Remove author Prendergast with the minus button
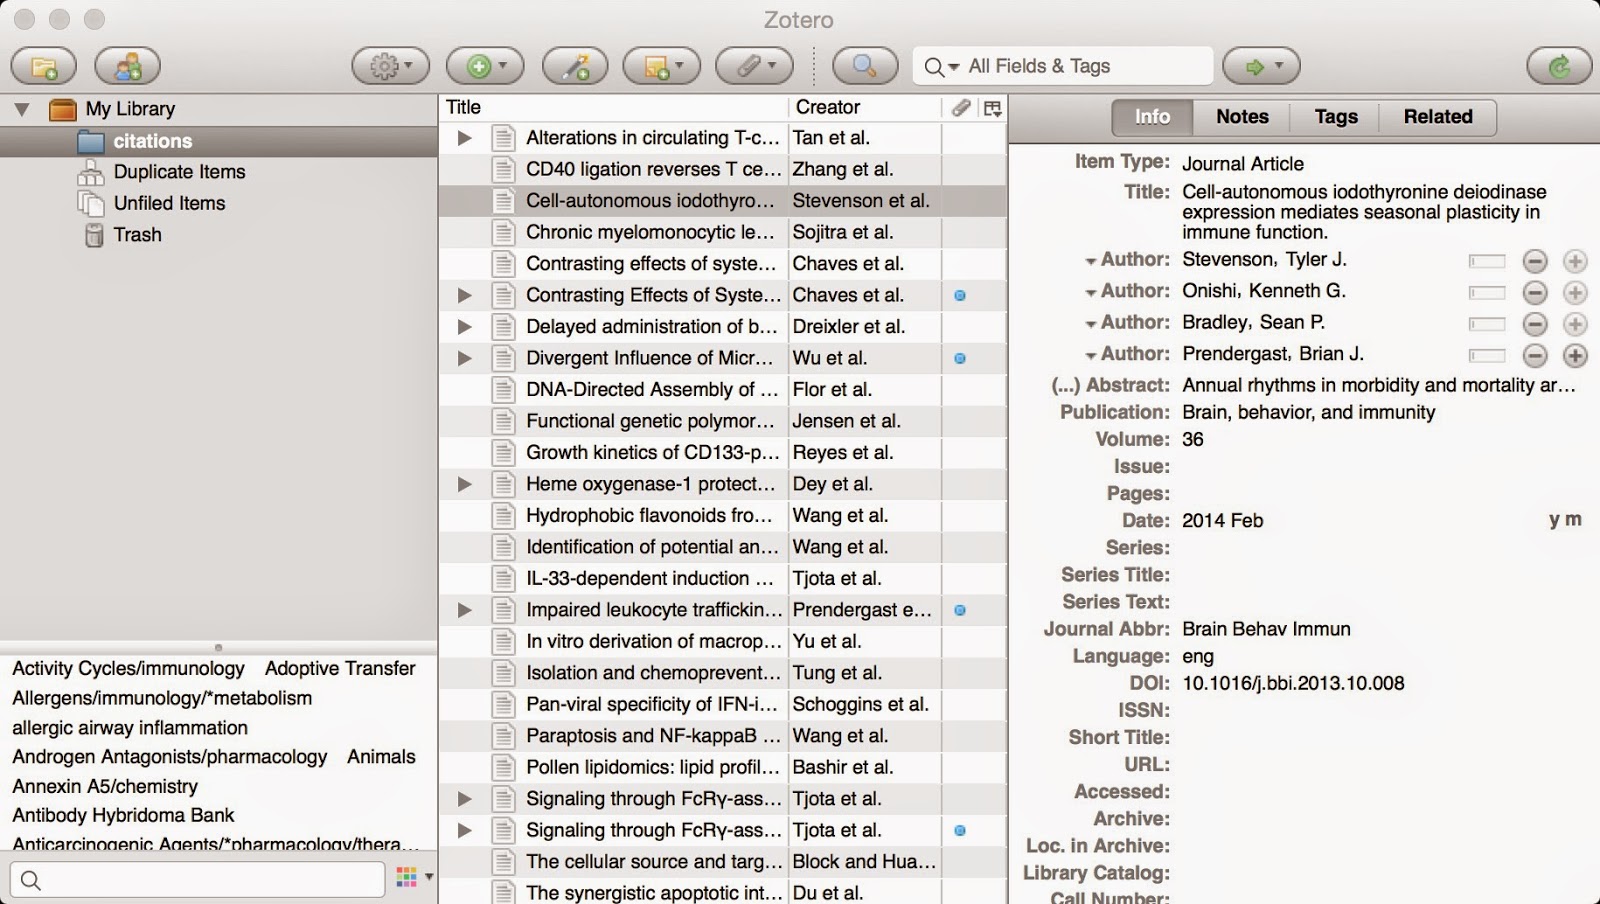Screen dimensions: 1600x904 point(1535,355)
